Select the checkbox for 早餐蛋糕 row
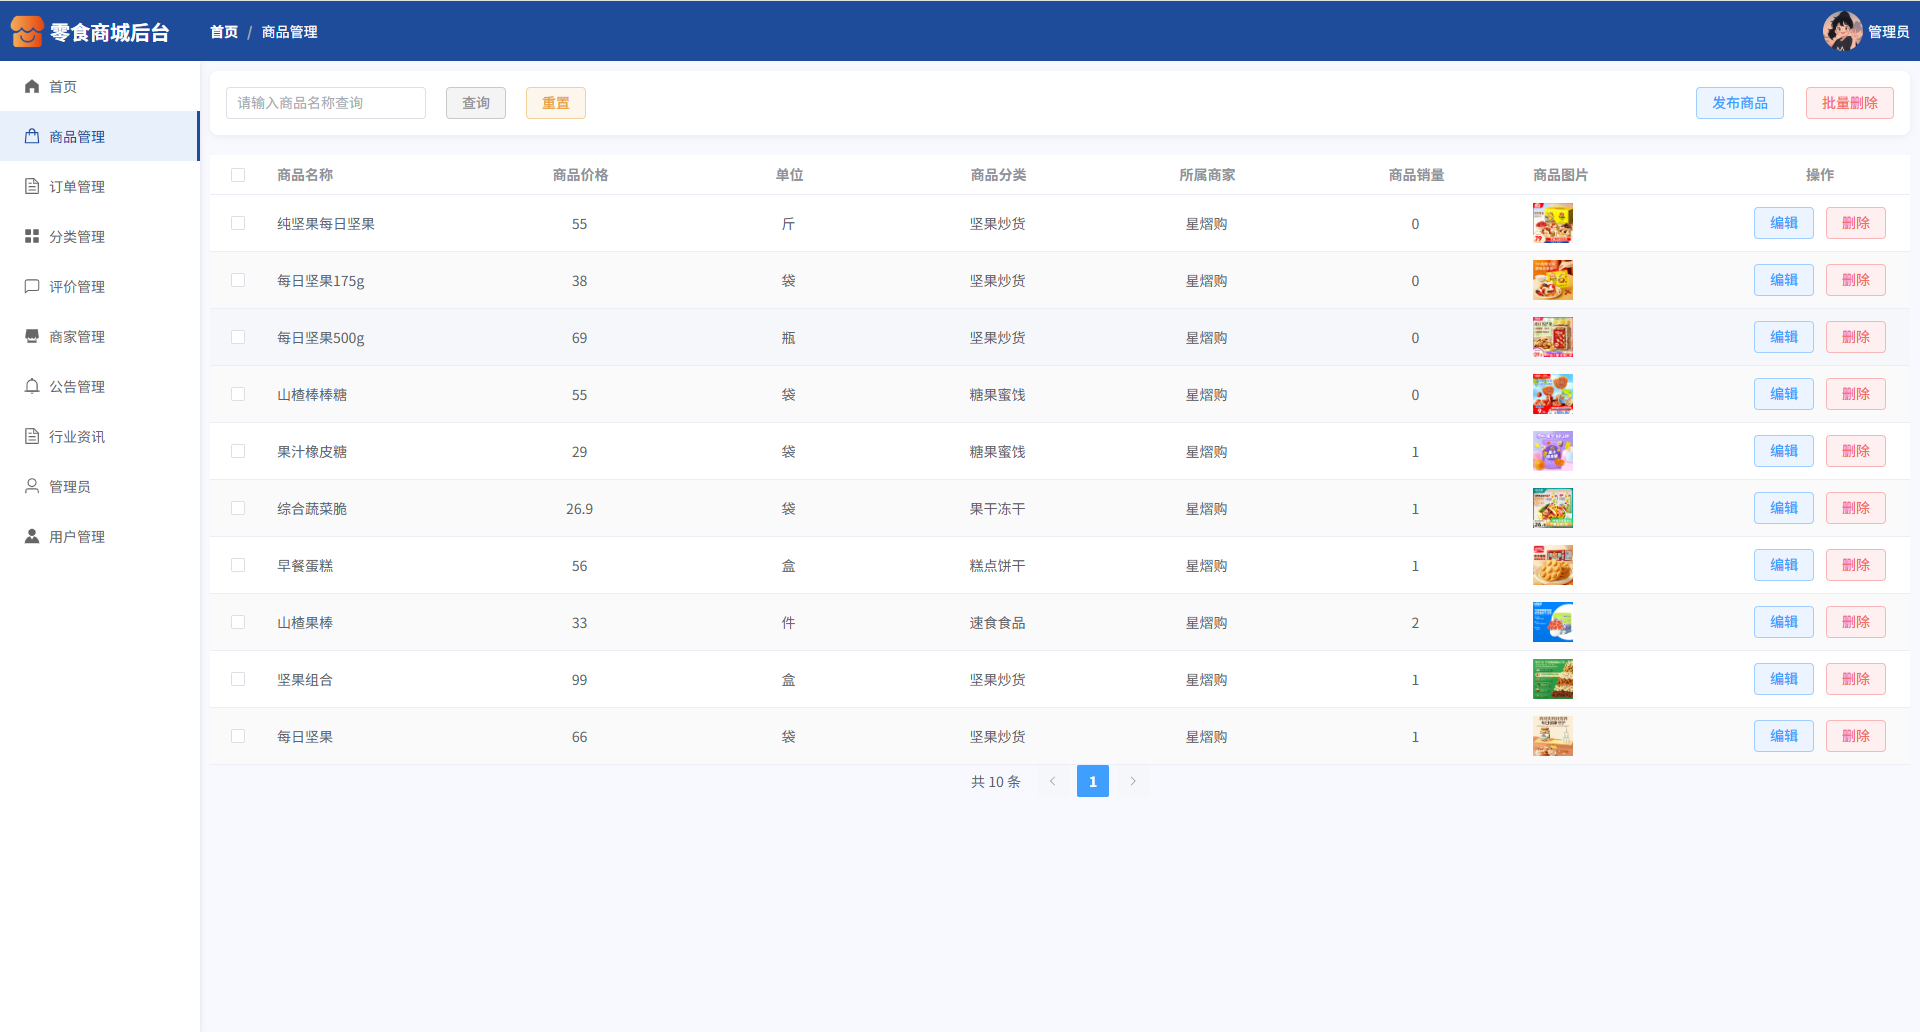 (x=238, y=566)
